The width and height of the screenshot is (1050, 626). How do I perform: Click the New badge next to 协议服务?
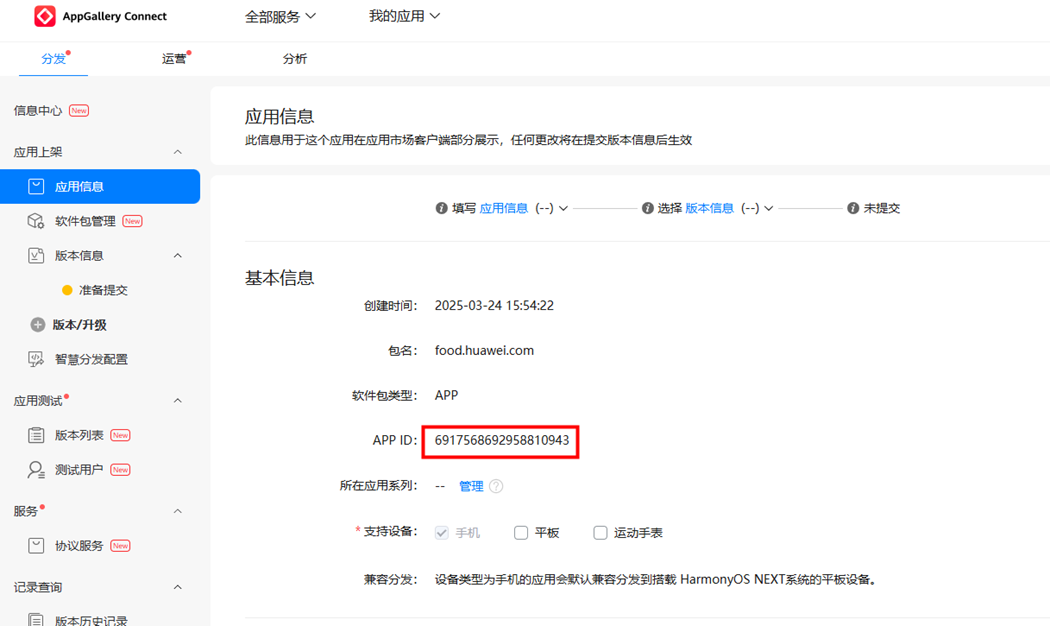(121, 546)
